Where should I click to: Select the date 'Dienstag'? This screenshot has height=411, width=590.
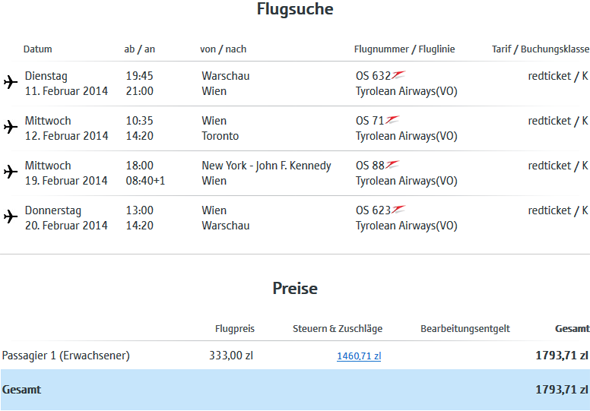46,76
